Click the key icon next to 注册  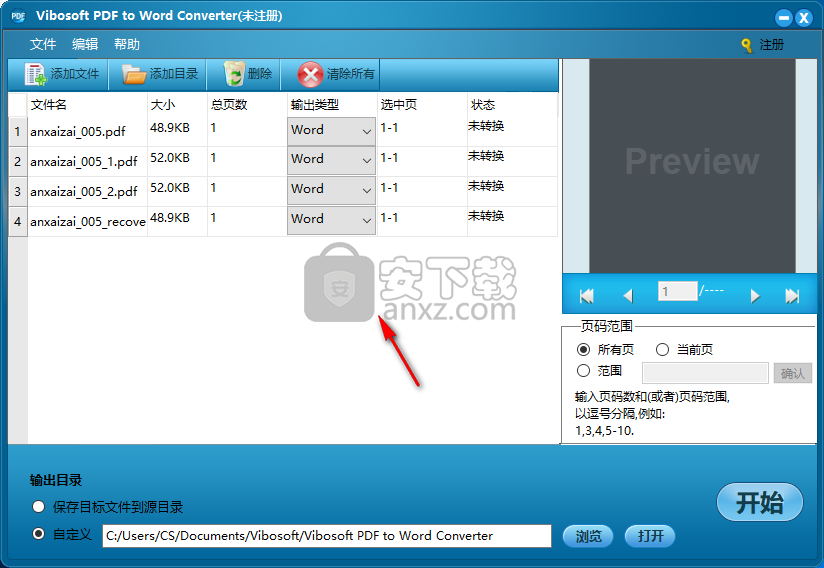[x=746, y=45]
